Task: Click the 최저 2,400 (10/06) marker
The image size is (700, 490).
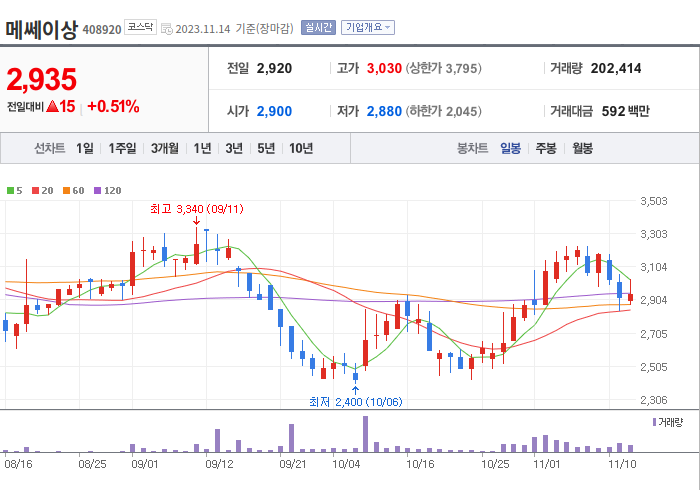Action: tap(355, 402)
